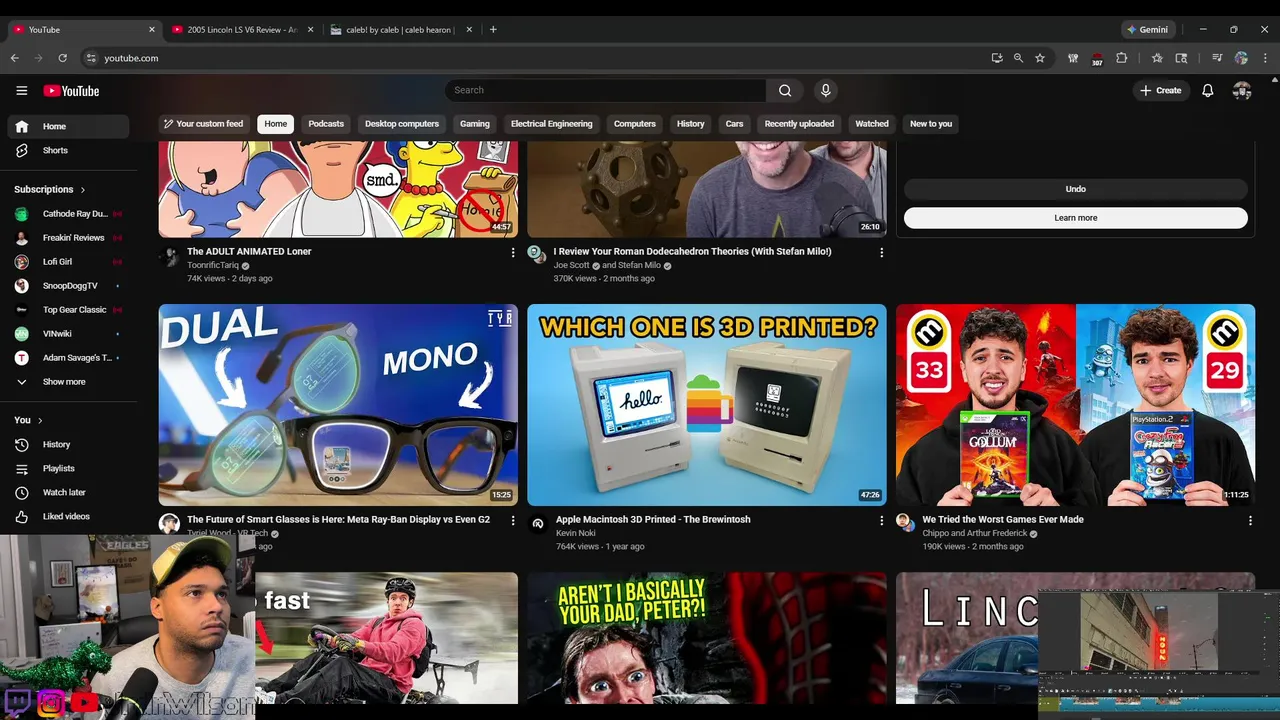Bookmark this page with the star
The image size is (1280, 720).
[1040, 58]
